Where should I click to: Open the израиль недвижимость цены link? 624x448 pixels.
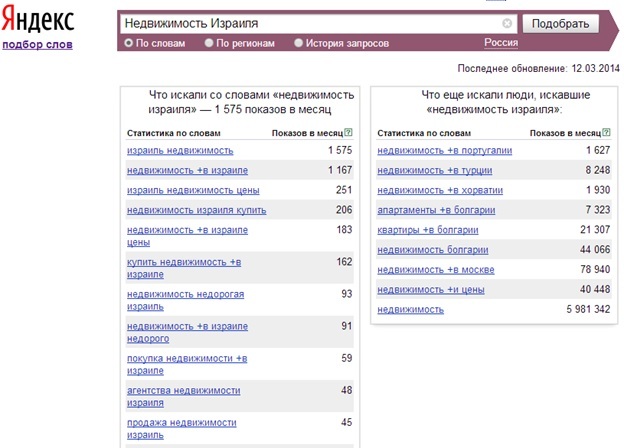193,190
